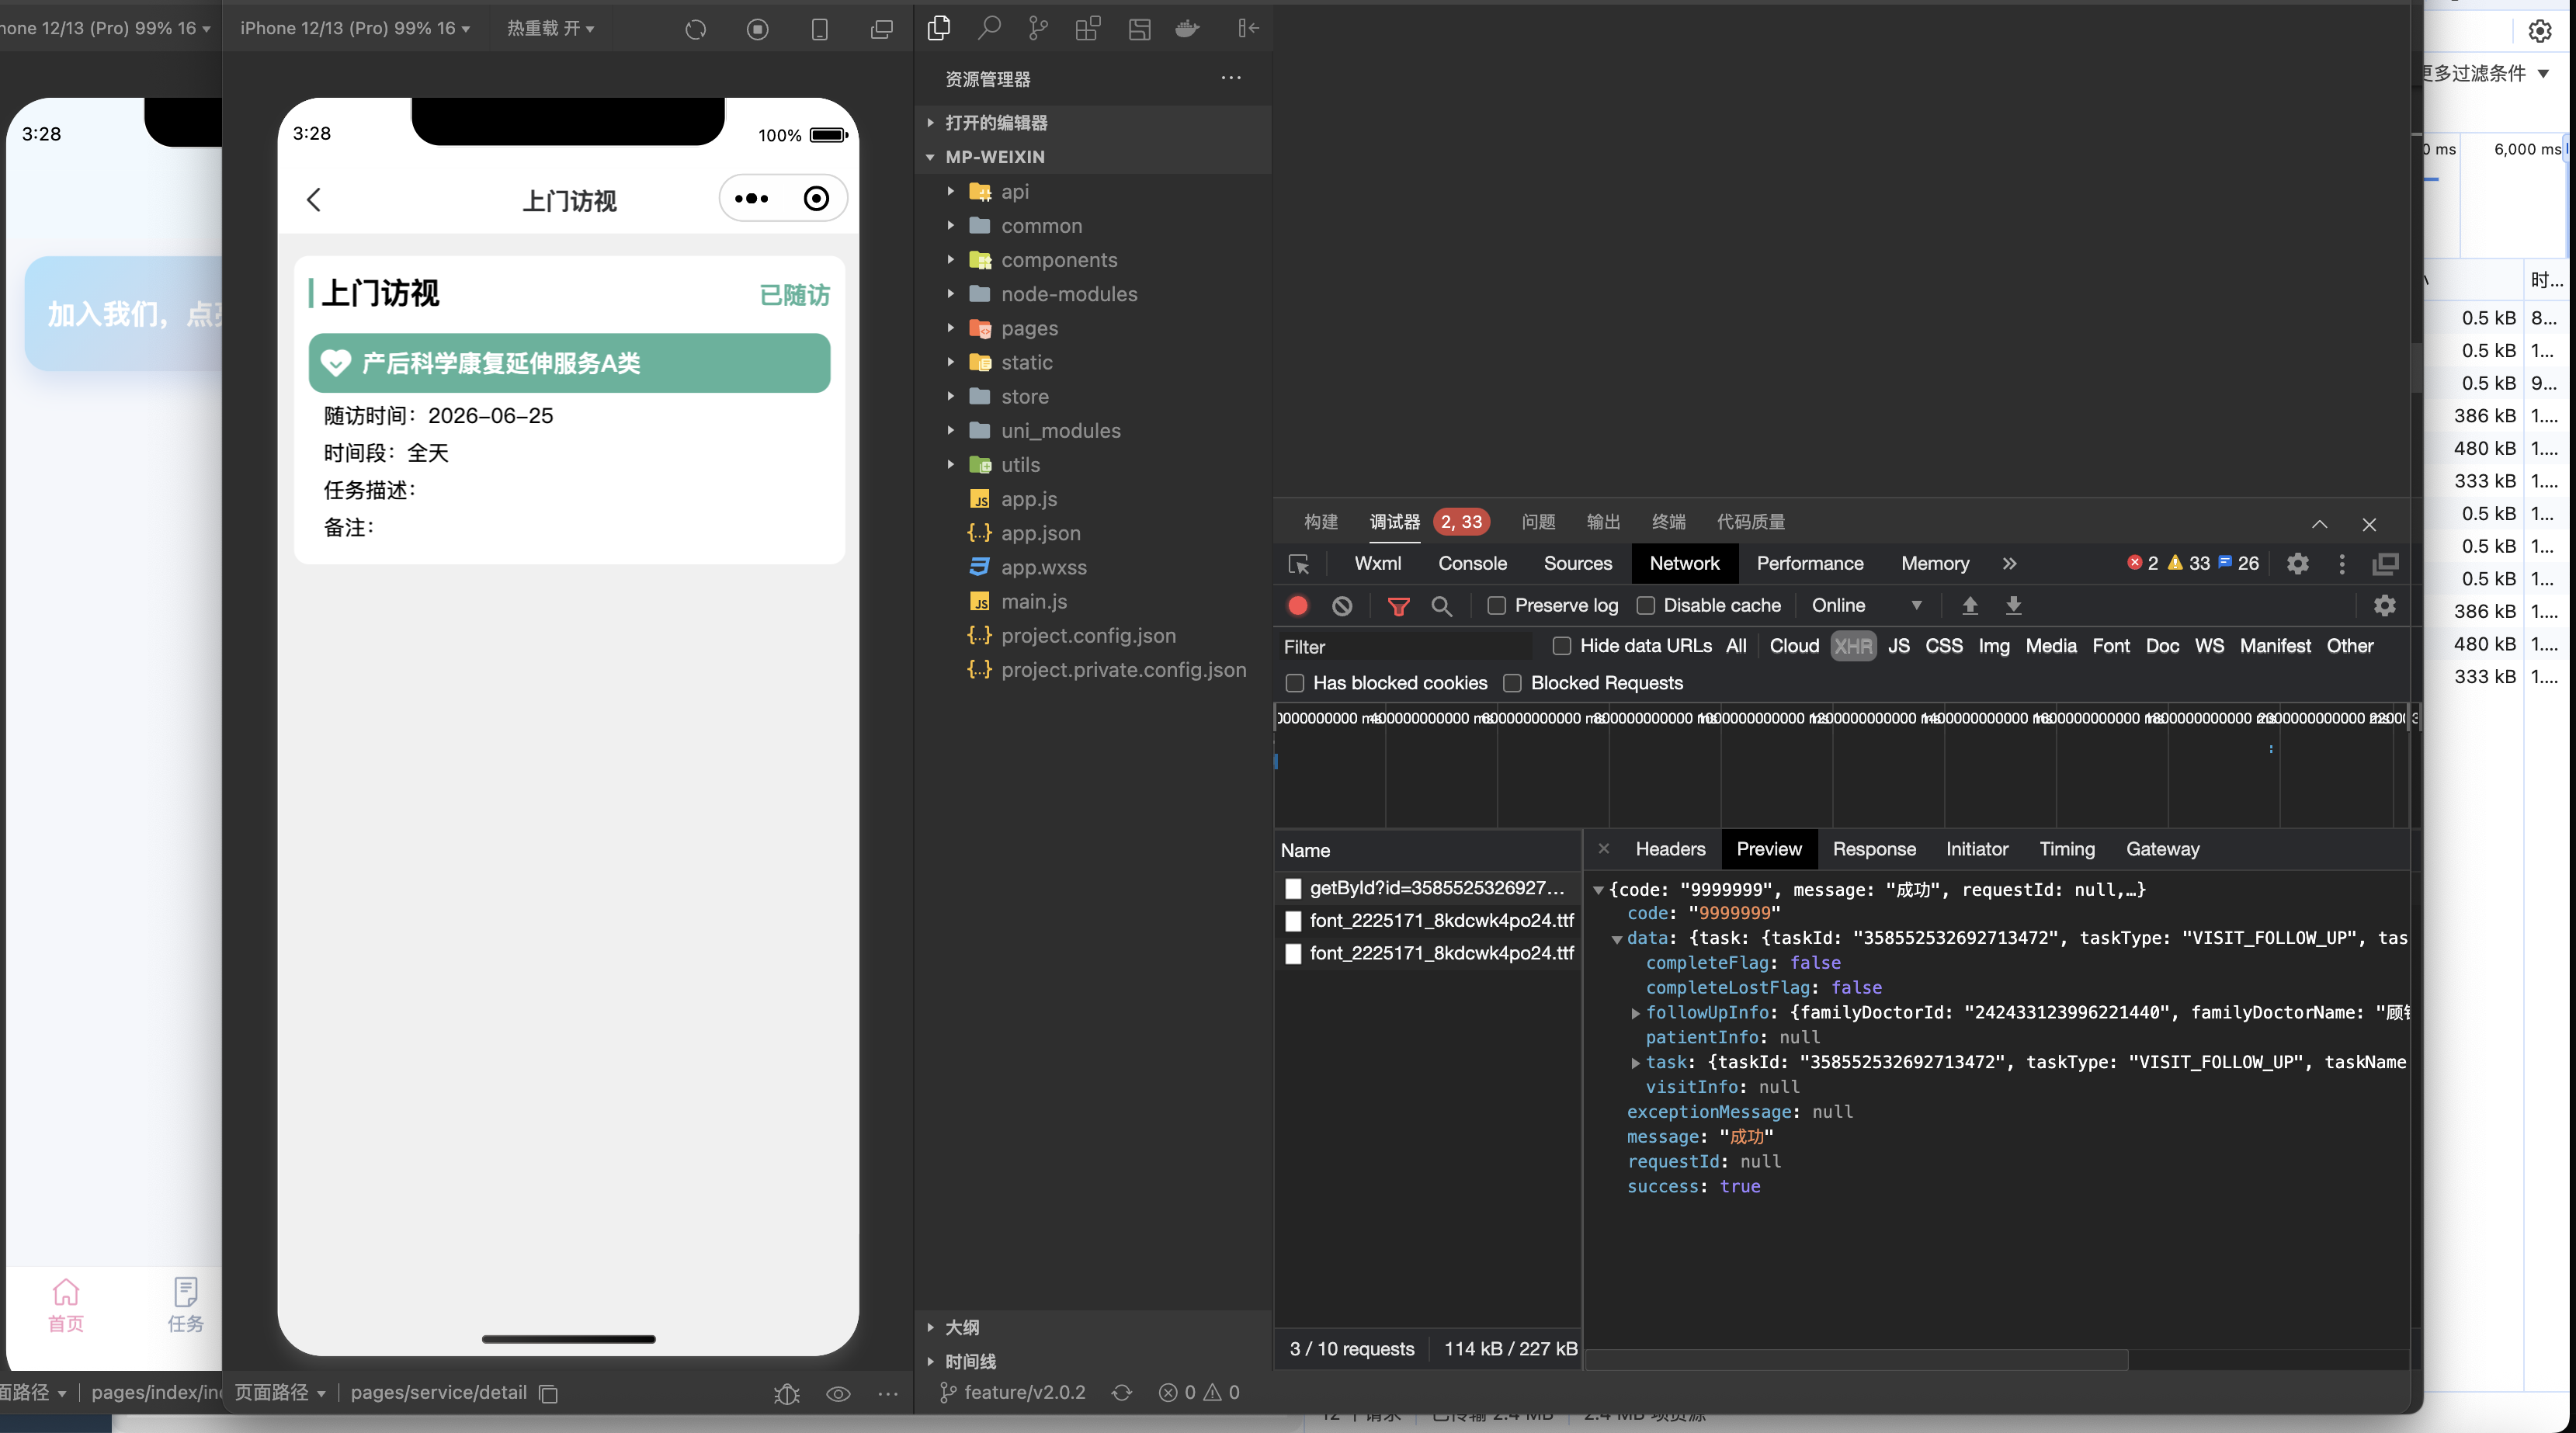Check Blocked Requests

coord(1513,683)
